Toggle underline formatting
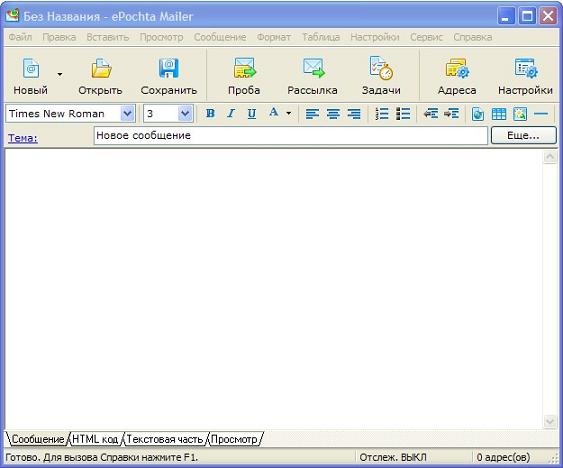This screenshot has height=468, width=563. pyautogui.click(x=252, y=113)
